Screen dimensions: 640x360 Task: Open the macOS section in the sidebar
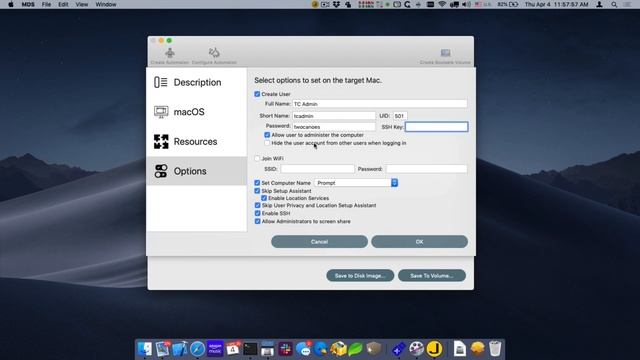(x=197, y=112)
